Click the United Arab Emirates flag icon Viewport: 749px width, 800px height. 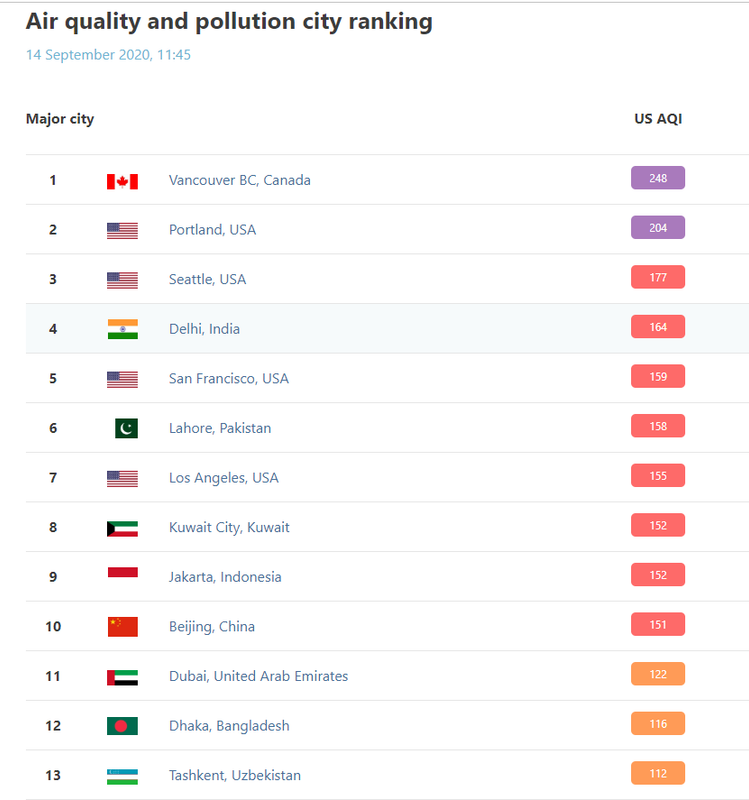click(122, 678)
